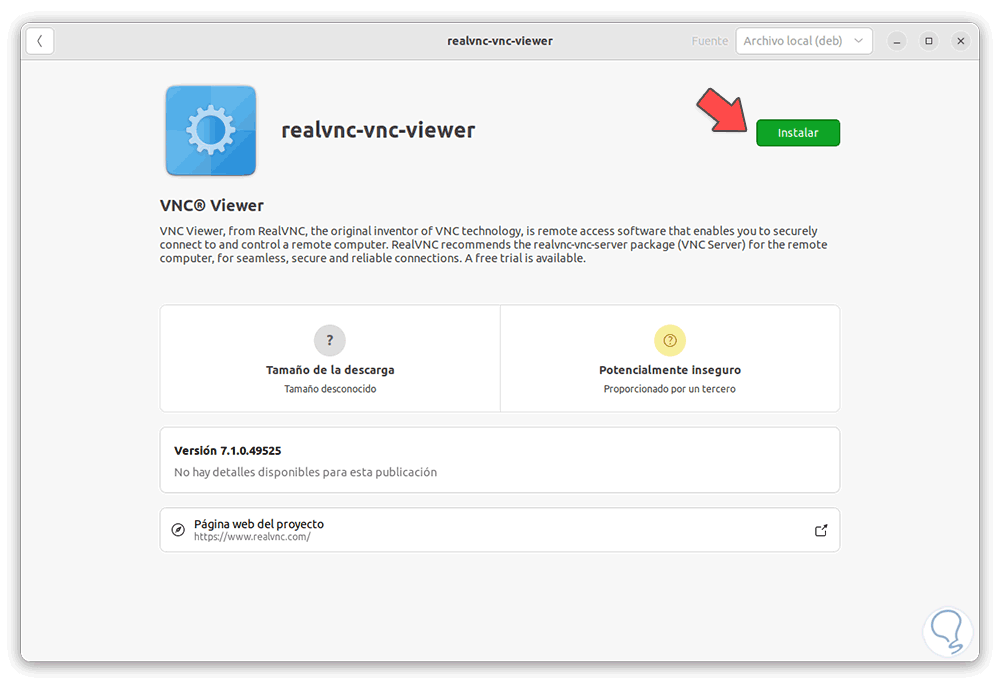Click the https://www.realvnc.com/ URL text
The width and height of the screenshot is (1000, 689).
pyautogui.click(x=252, y=537)
